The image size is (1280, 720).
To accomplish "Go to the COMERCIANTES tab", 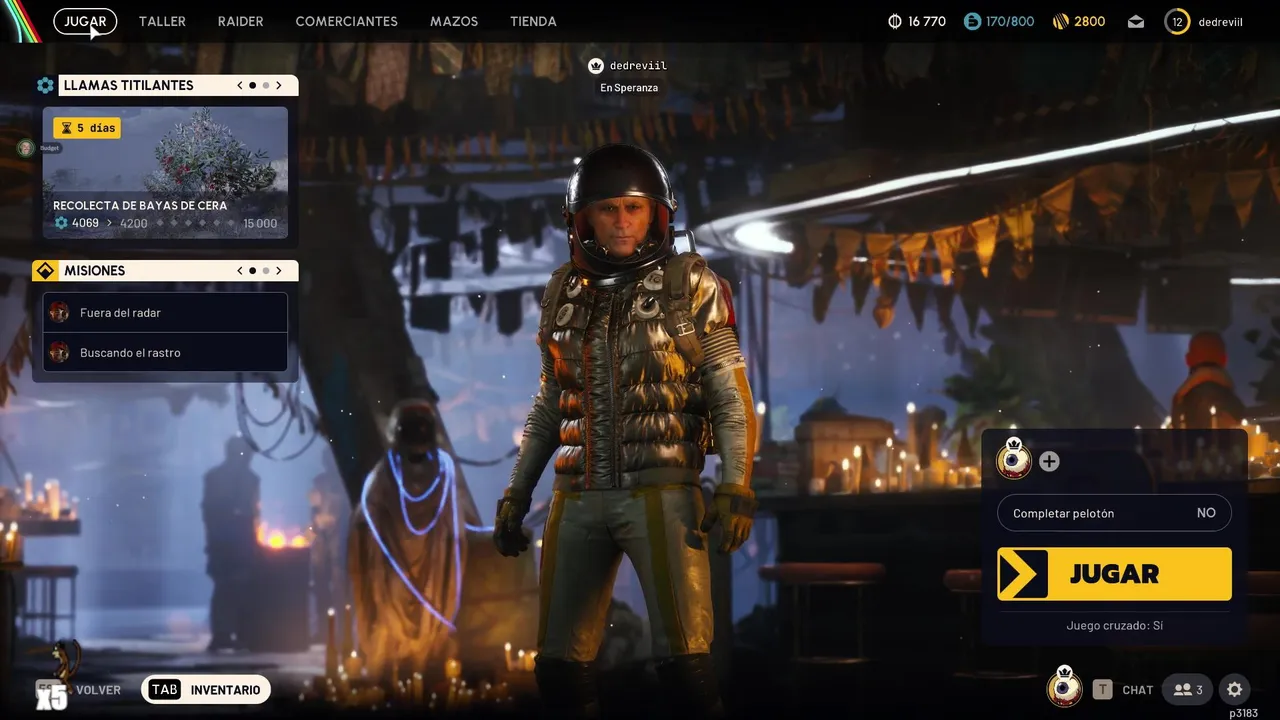I will click(346, 21).
